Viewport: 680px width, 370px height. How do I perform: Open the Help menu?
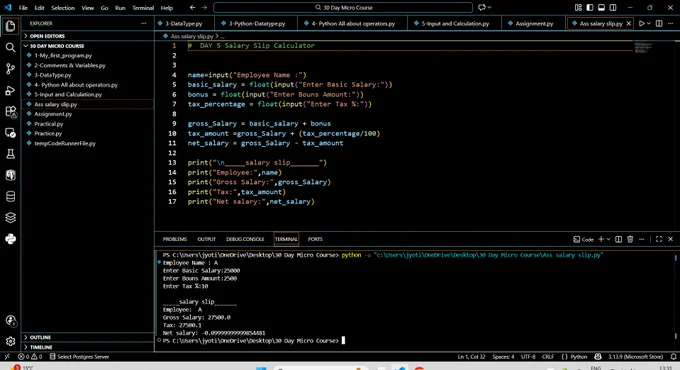pos(167,8)
